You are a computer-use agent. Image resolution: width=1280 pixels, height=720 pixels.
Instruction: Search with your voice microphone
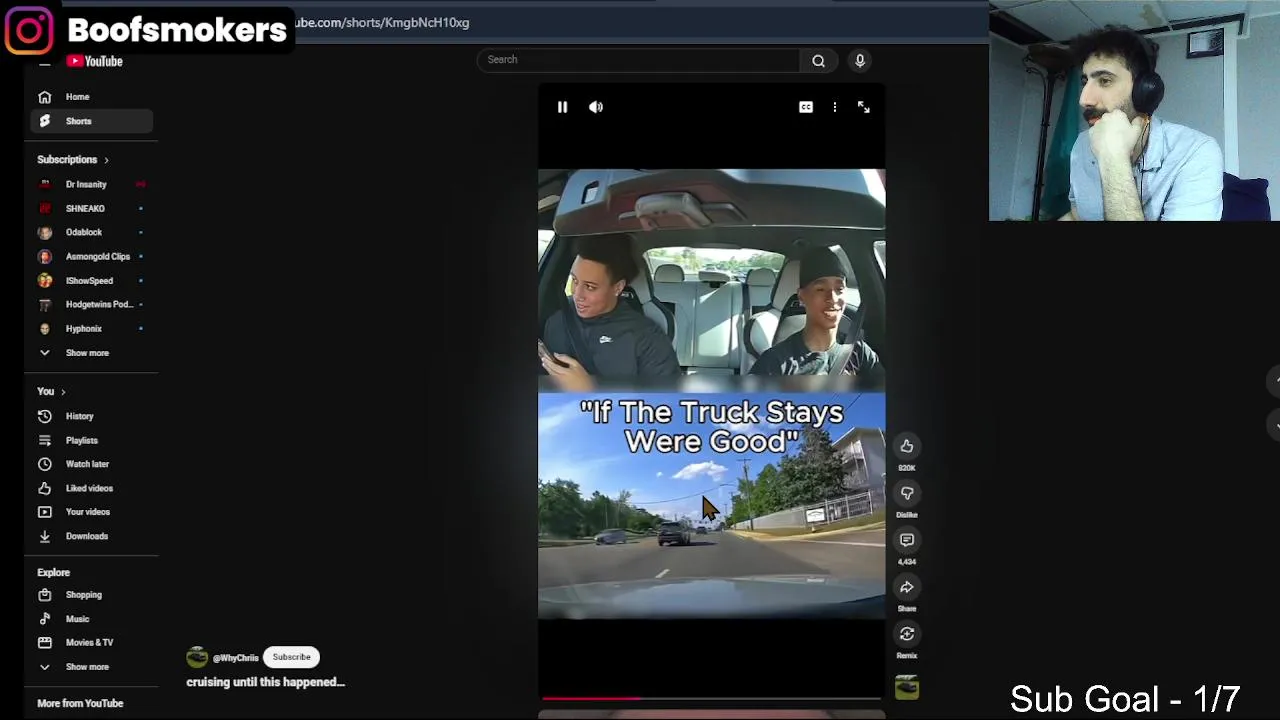860,60
